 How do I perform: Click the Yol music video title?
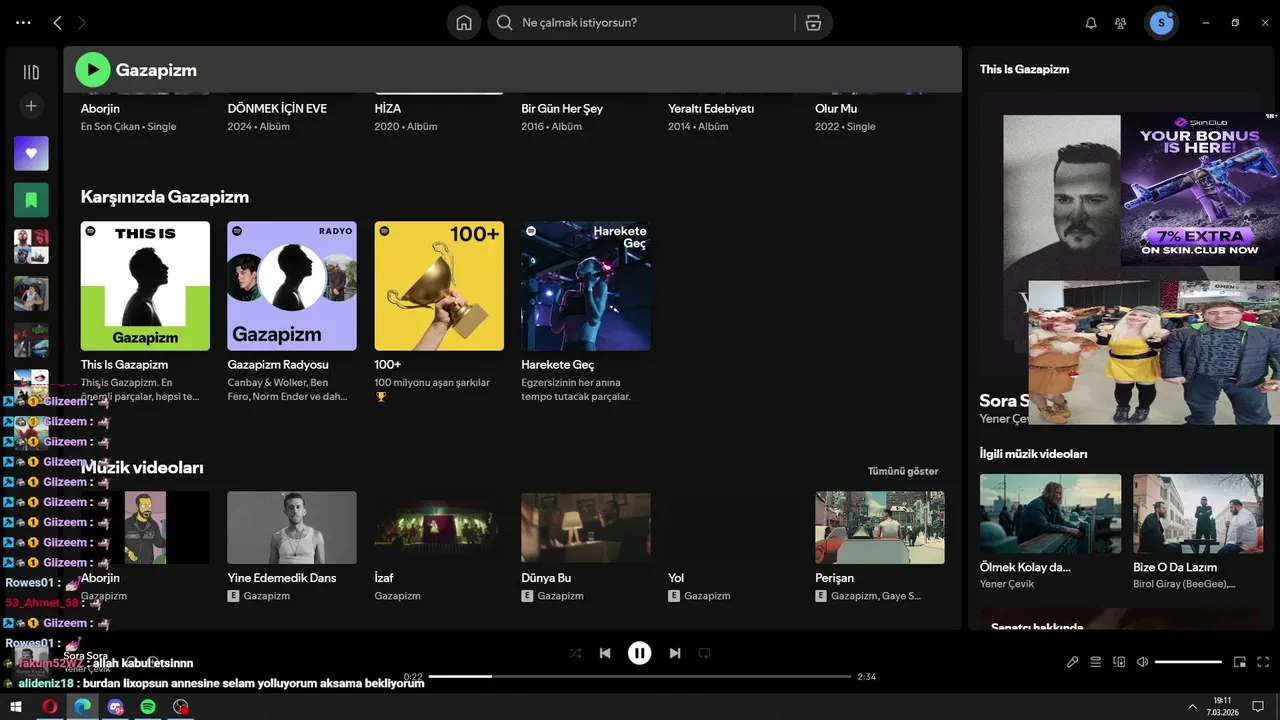676,578
